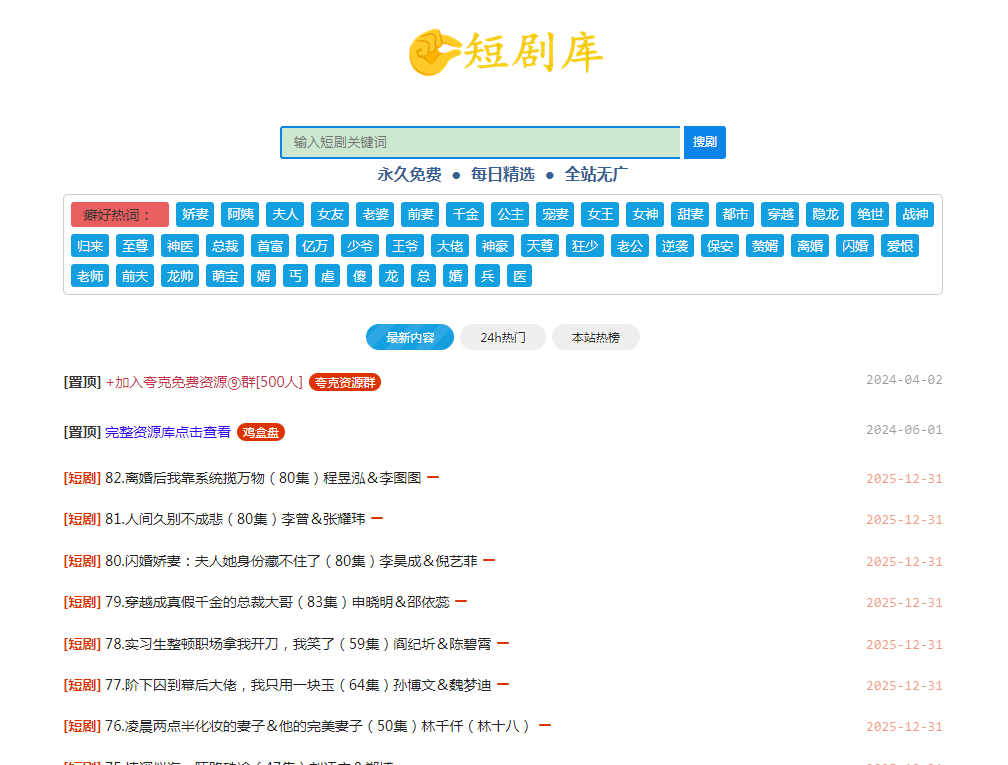Select the 娇妻 hot keyword tag
The image size is (1008, 765).
click(x=195, y=214)
